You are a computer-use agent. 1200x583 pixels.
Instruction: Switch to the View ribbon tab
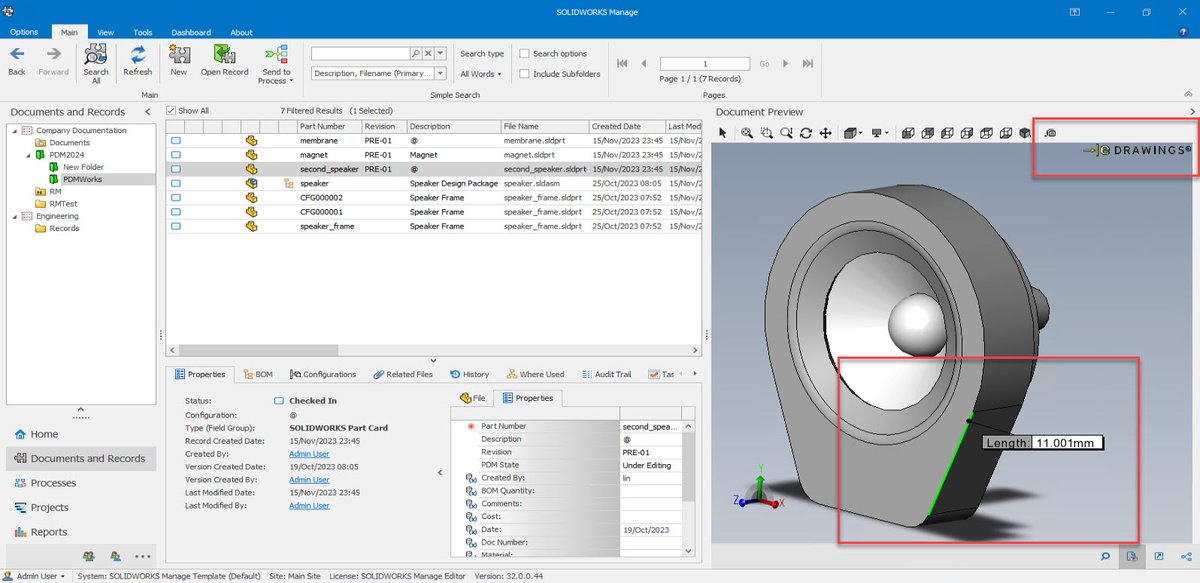pos(105,32)
